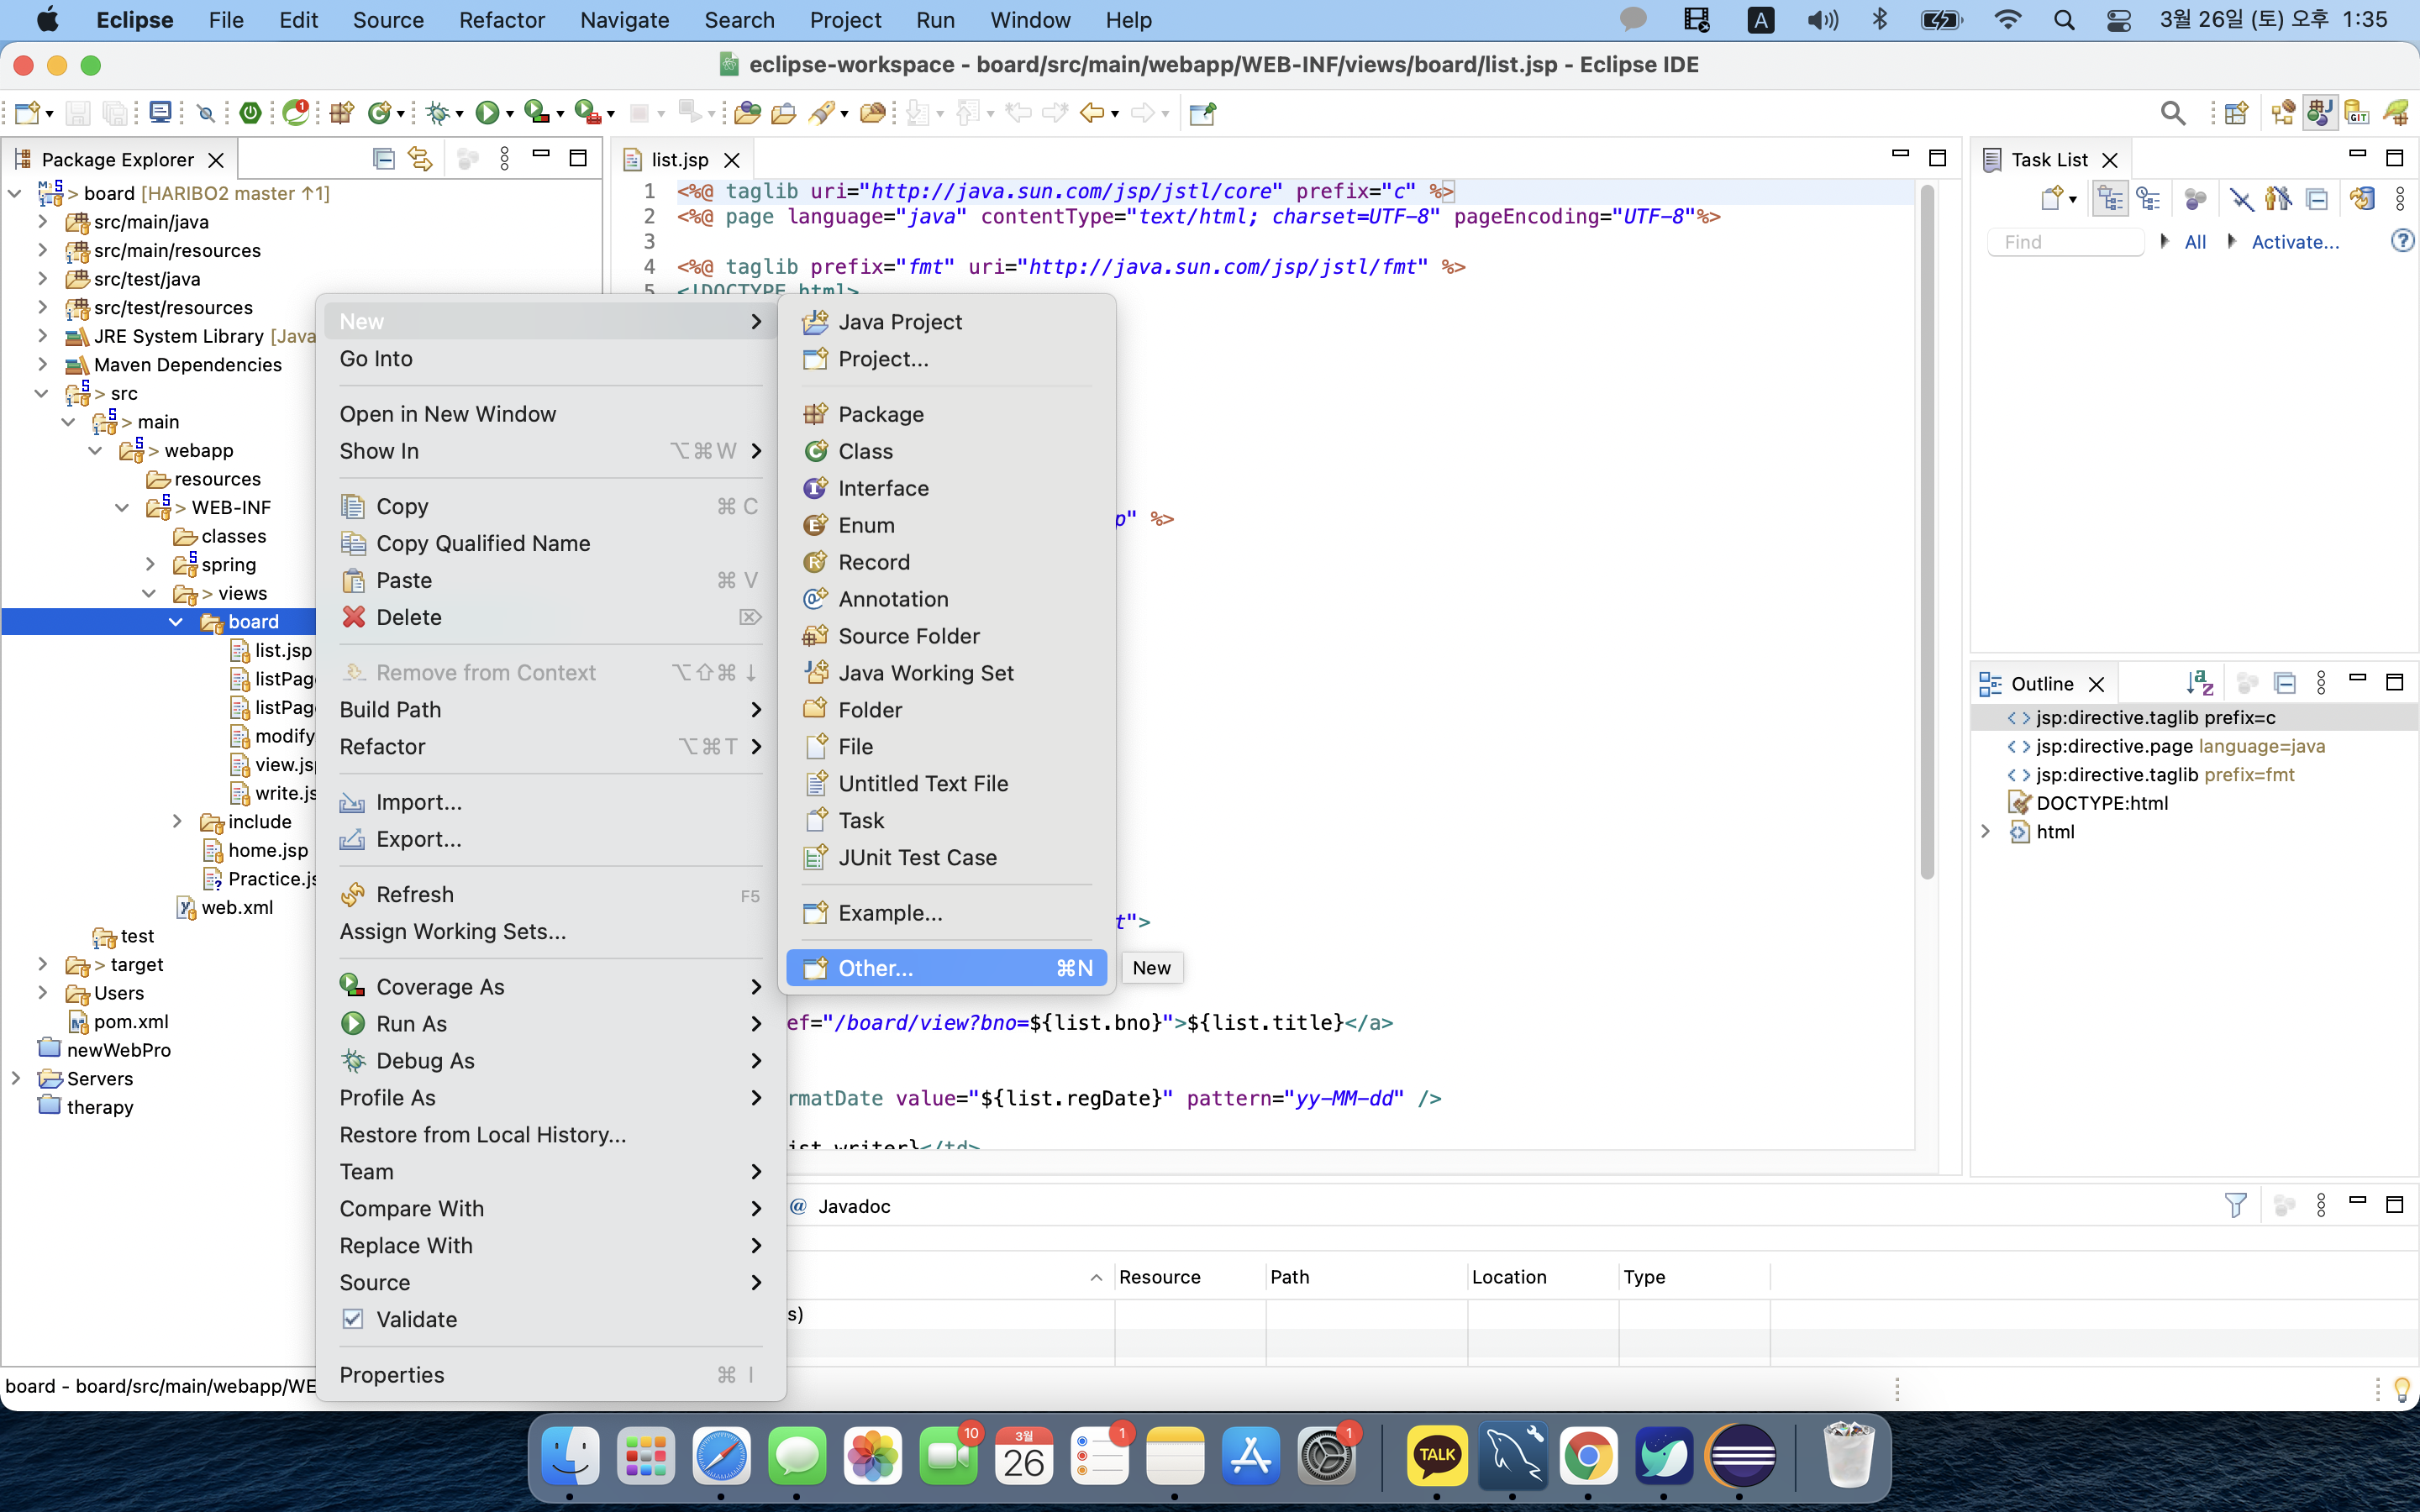Click the Run toolbar button
2420x1512 pixels.
pyautogui.click(x=487, y=113)
